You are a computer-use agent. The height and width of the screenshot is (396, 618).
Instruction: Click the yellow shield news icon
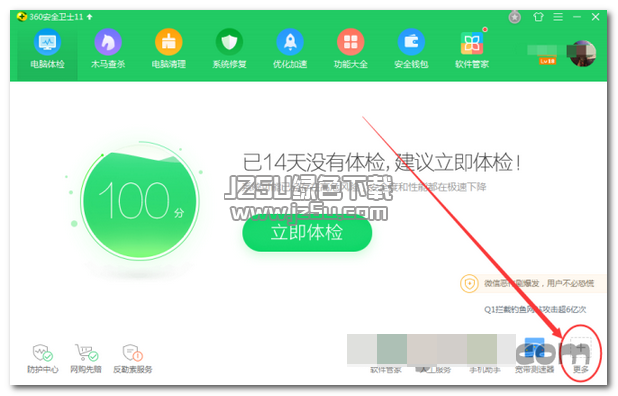[469, 283]
